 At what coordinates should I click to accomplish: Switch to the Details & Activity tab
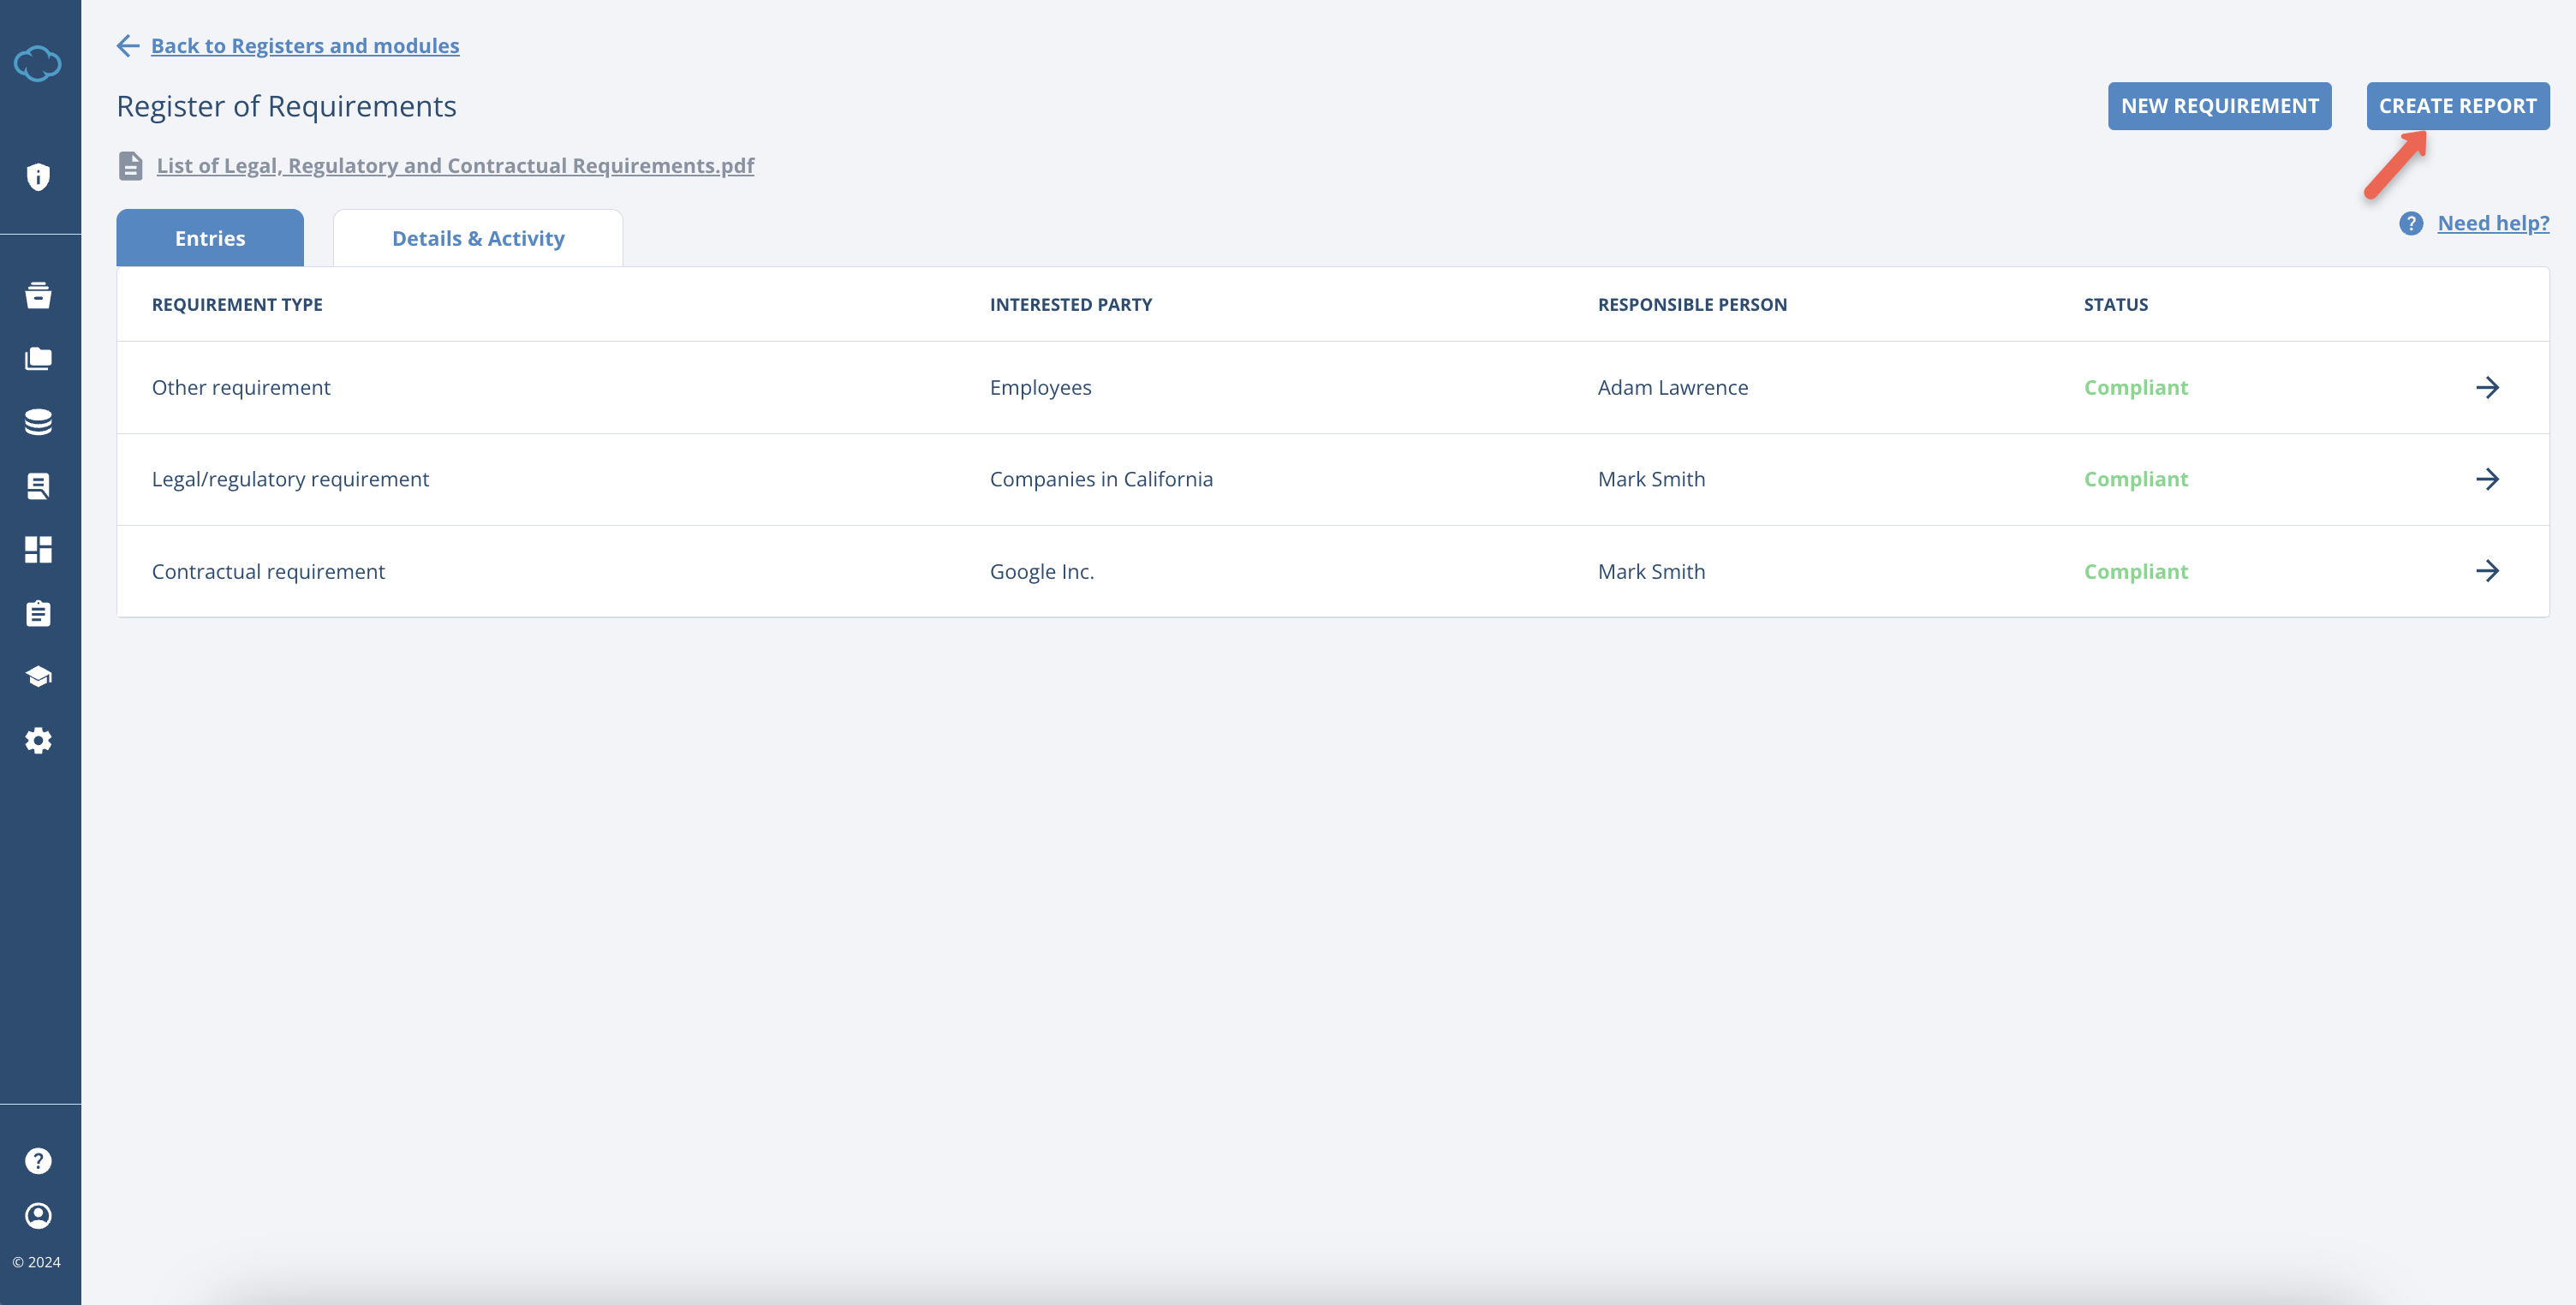click(478, 238)
